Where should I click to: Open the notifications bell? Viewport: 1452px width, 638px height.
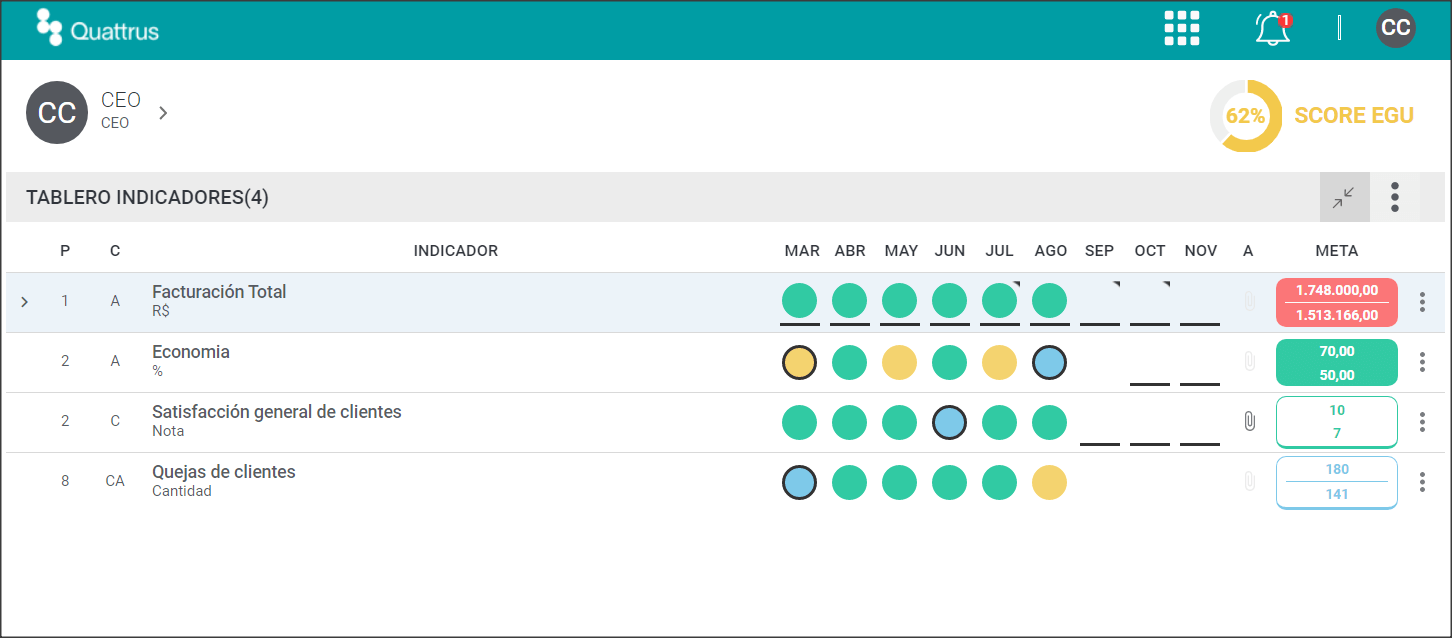point(1272,28)
